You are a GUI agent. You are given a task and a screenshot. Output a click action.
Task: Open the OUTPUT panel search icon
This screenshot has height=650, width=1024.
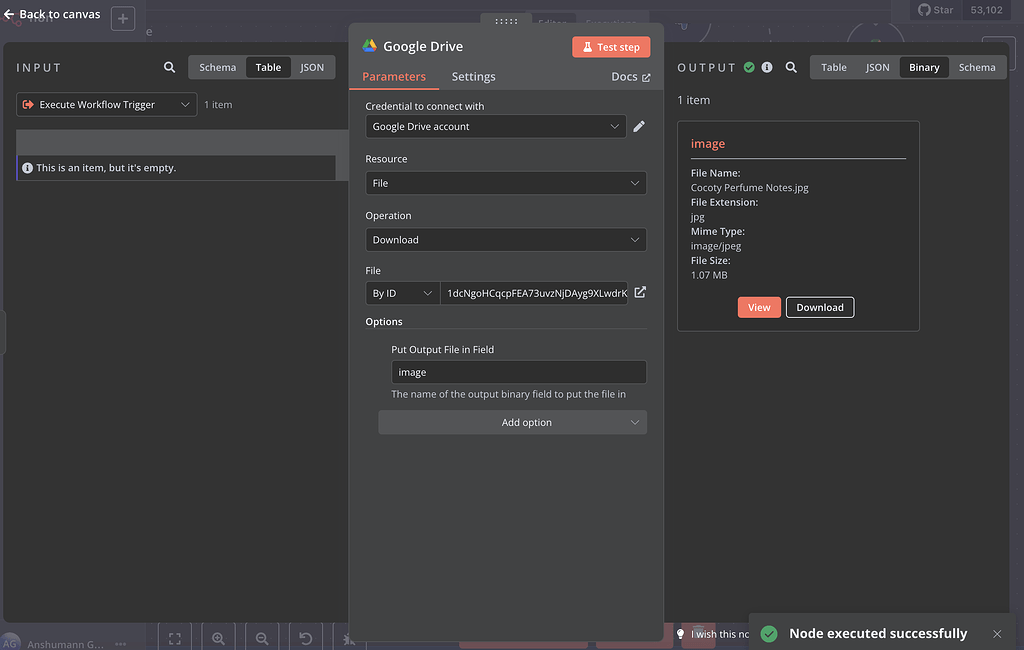point(791,67)
